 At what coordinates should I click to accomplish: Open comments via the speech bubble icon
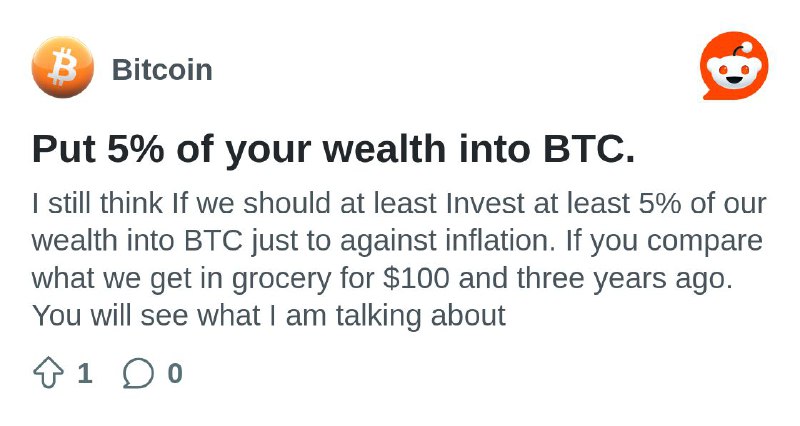(x=138, y=373)
